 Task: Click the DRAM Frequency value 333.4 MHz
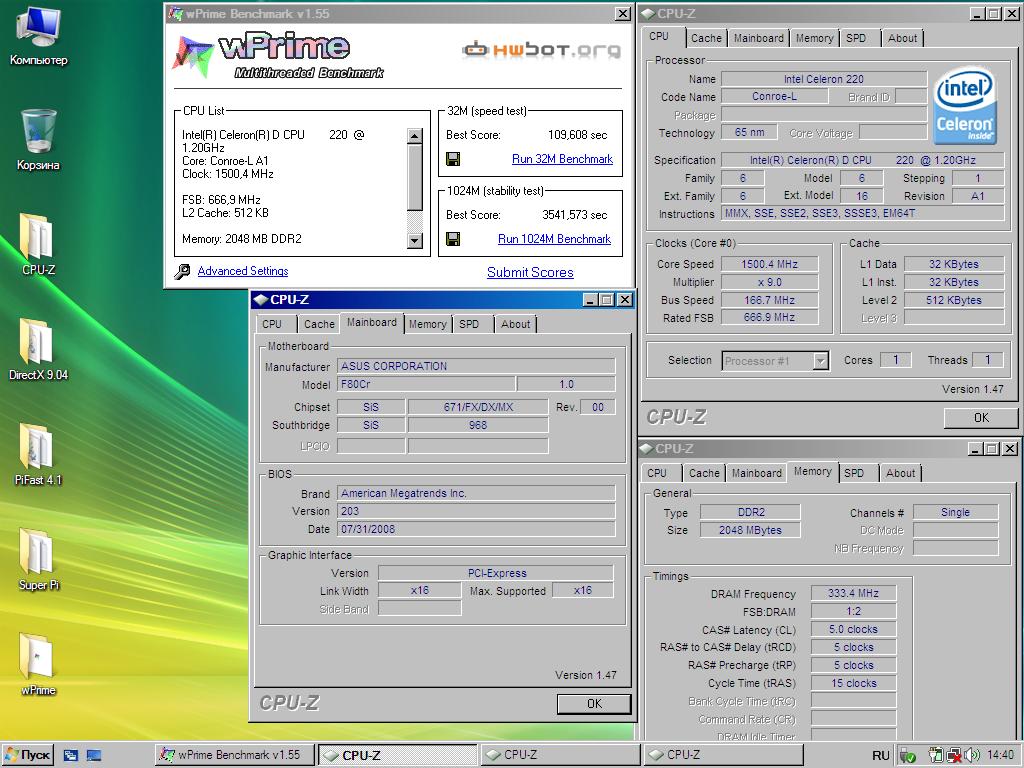pos(853,594)
